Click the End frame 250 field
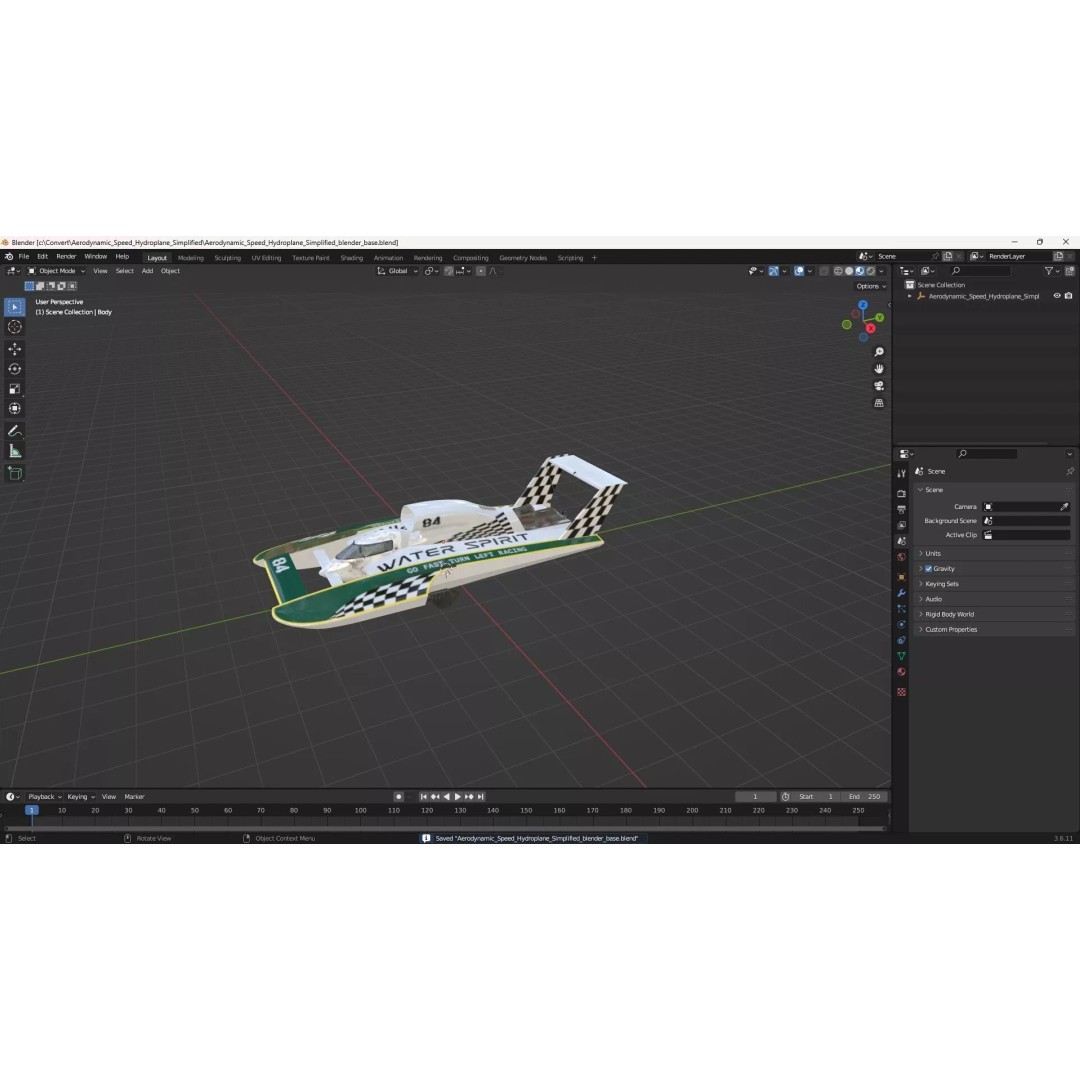This screenshot has width=1080, height=1080. [865, 797]
